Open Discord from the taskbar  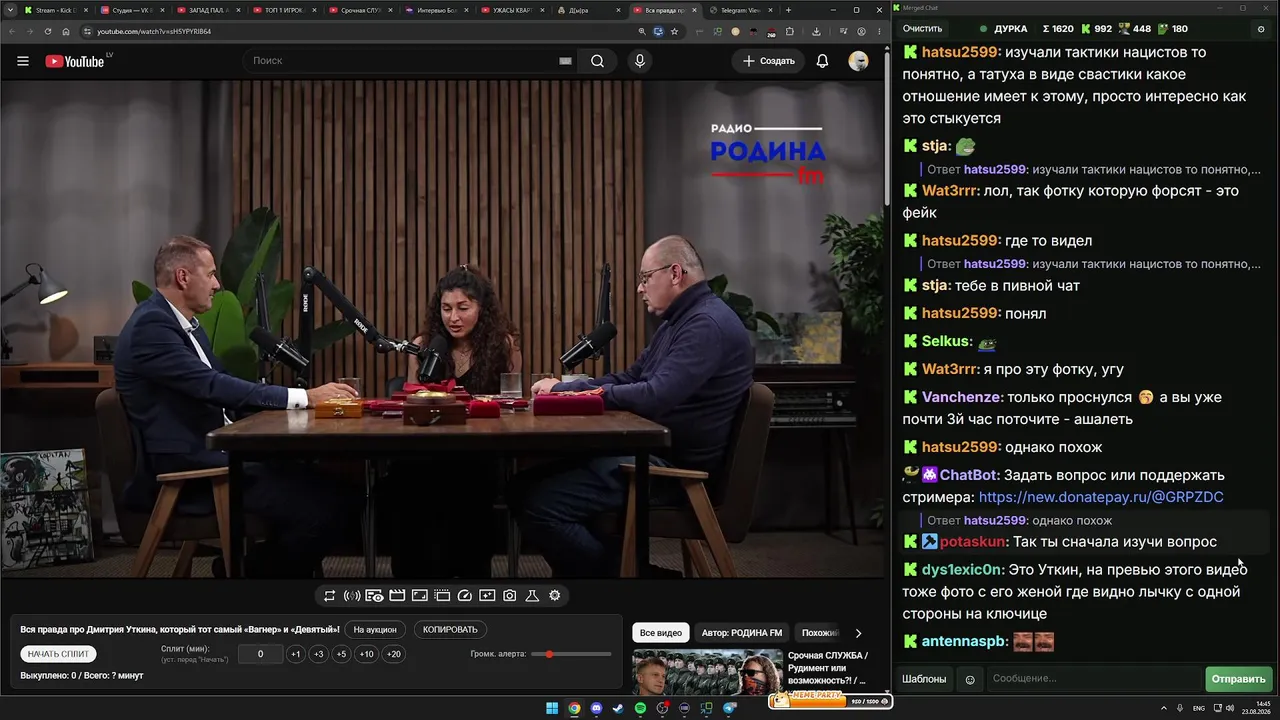pos(596,709)
